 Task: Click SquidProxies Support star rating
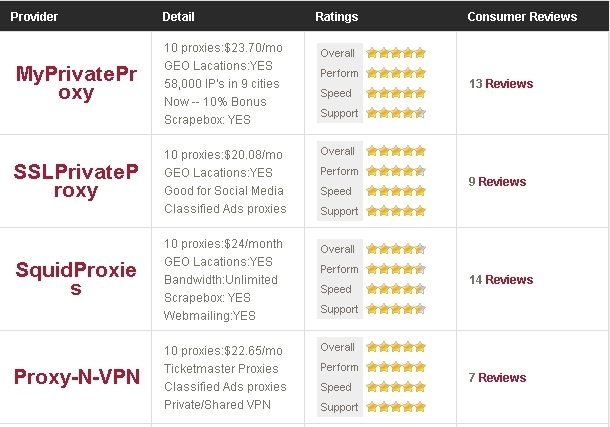(x=396, y=309)
